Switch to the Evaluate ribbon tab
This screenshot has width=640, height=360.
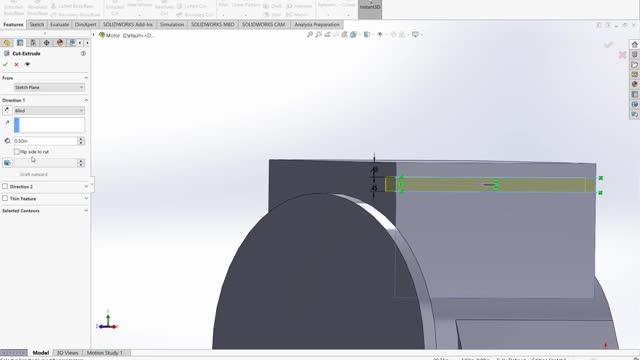60,24
